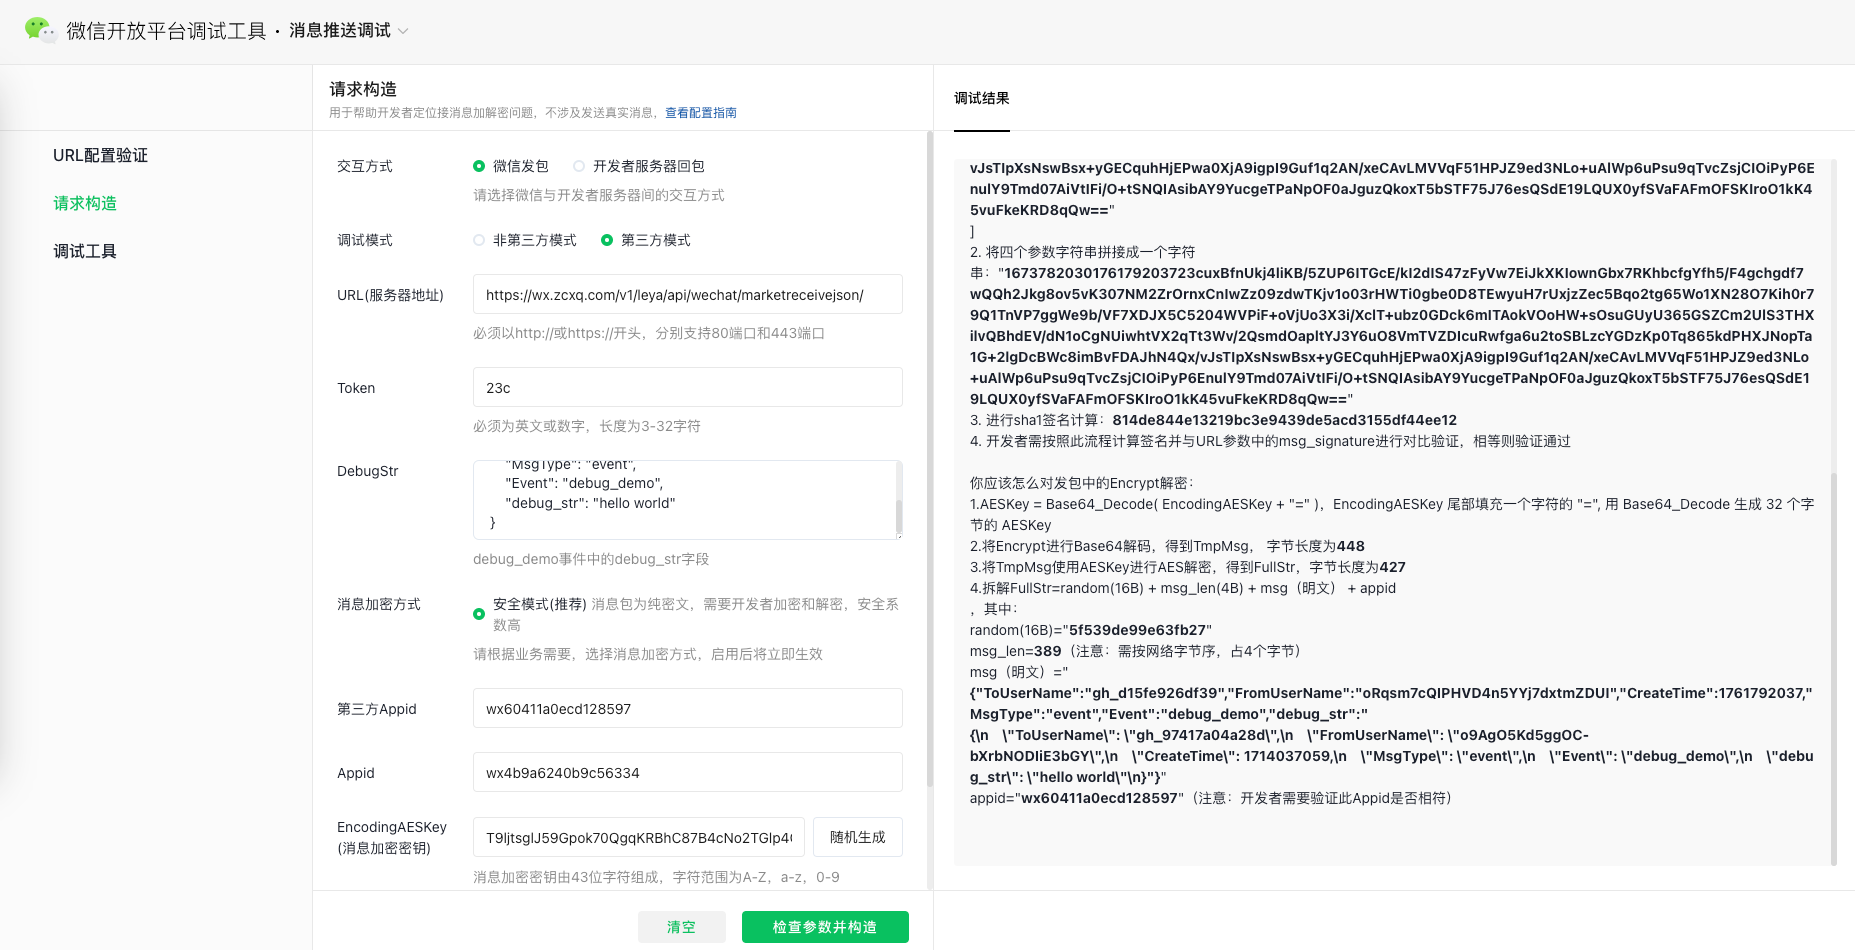This screenshot has width=1855, height=950.
Task: Open the URL配置验证 sidebar item
Action: [100, 155]
